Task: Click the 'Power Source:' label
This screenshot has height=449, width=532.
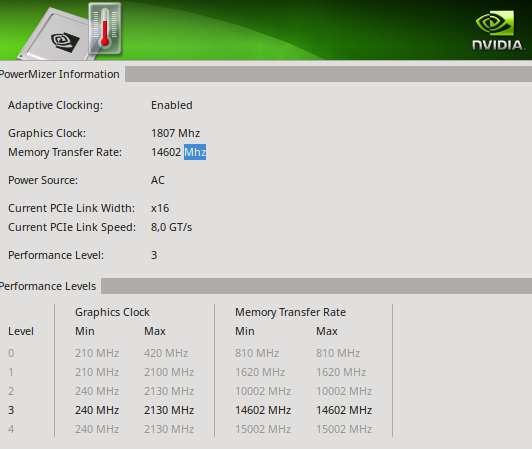Action: [x=43, y=180]
